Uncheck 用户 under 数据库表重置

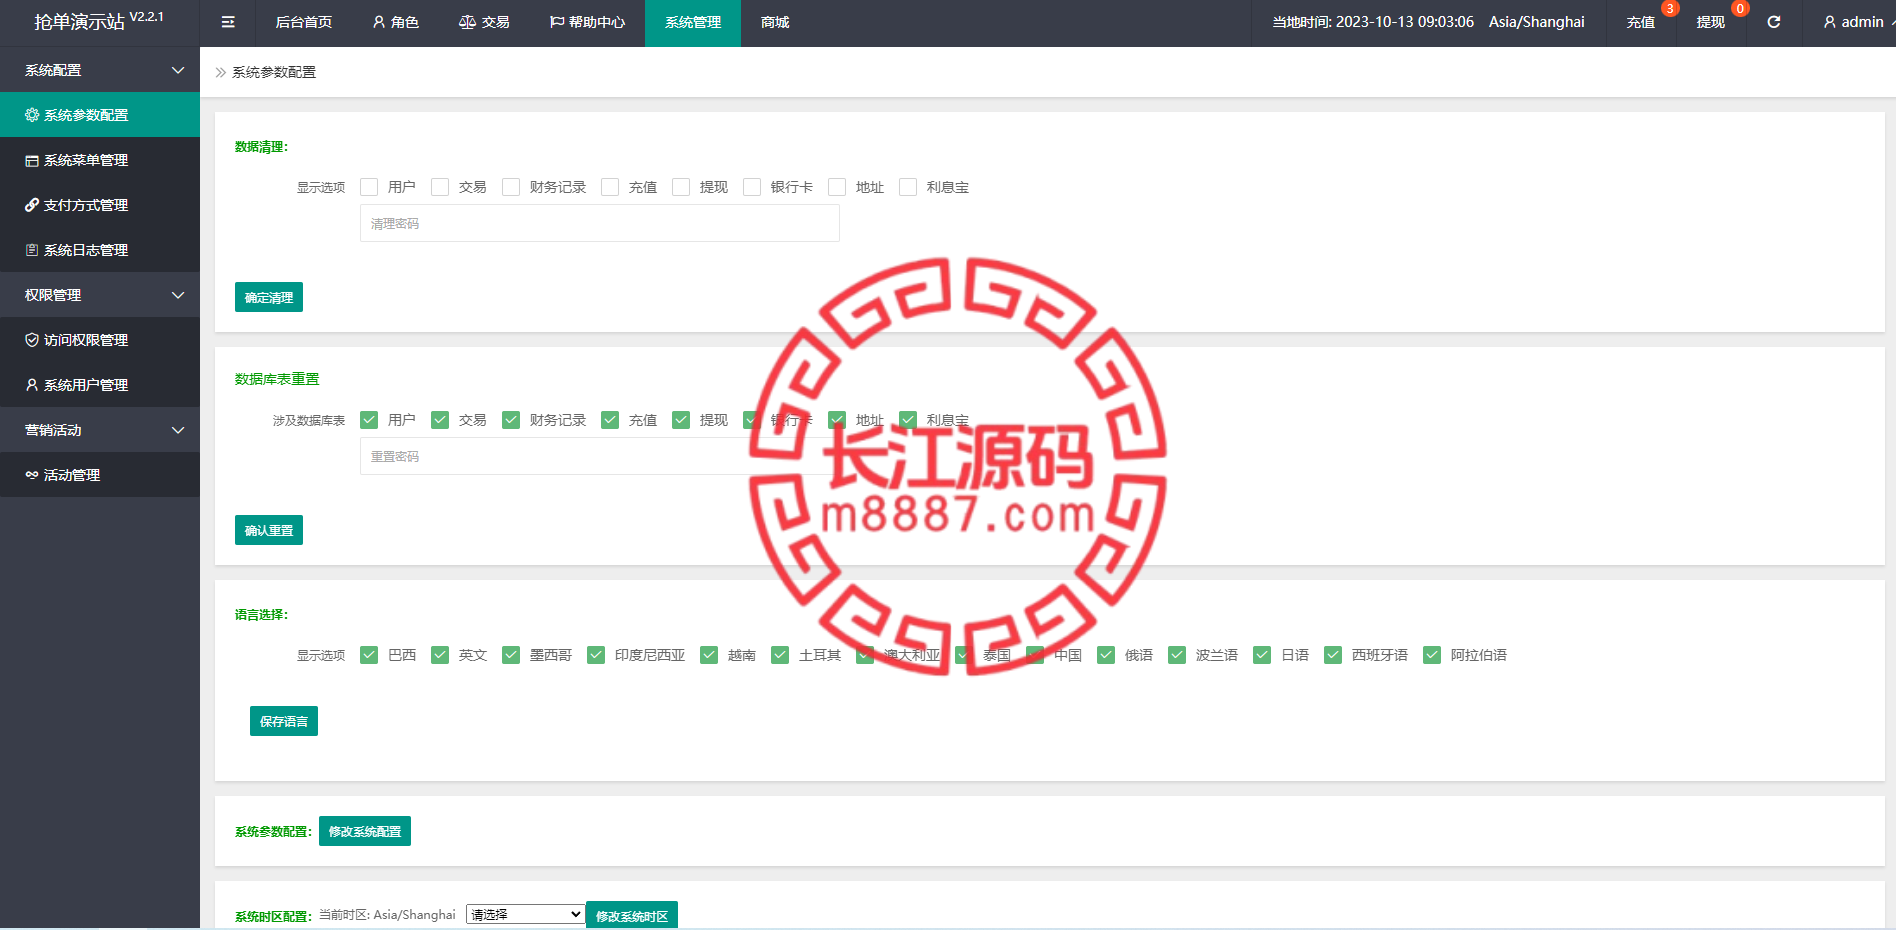369,420
